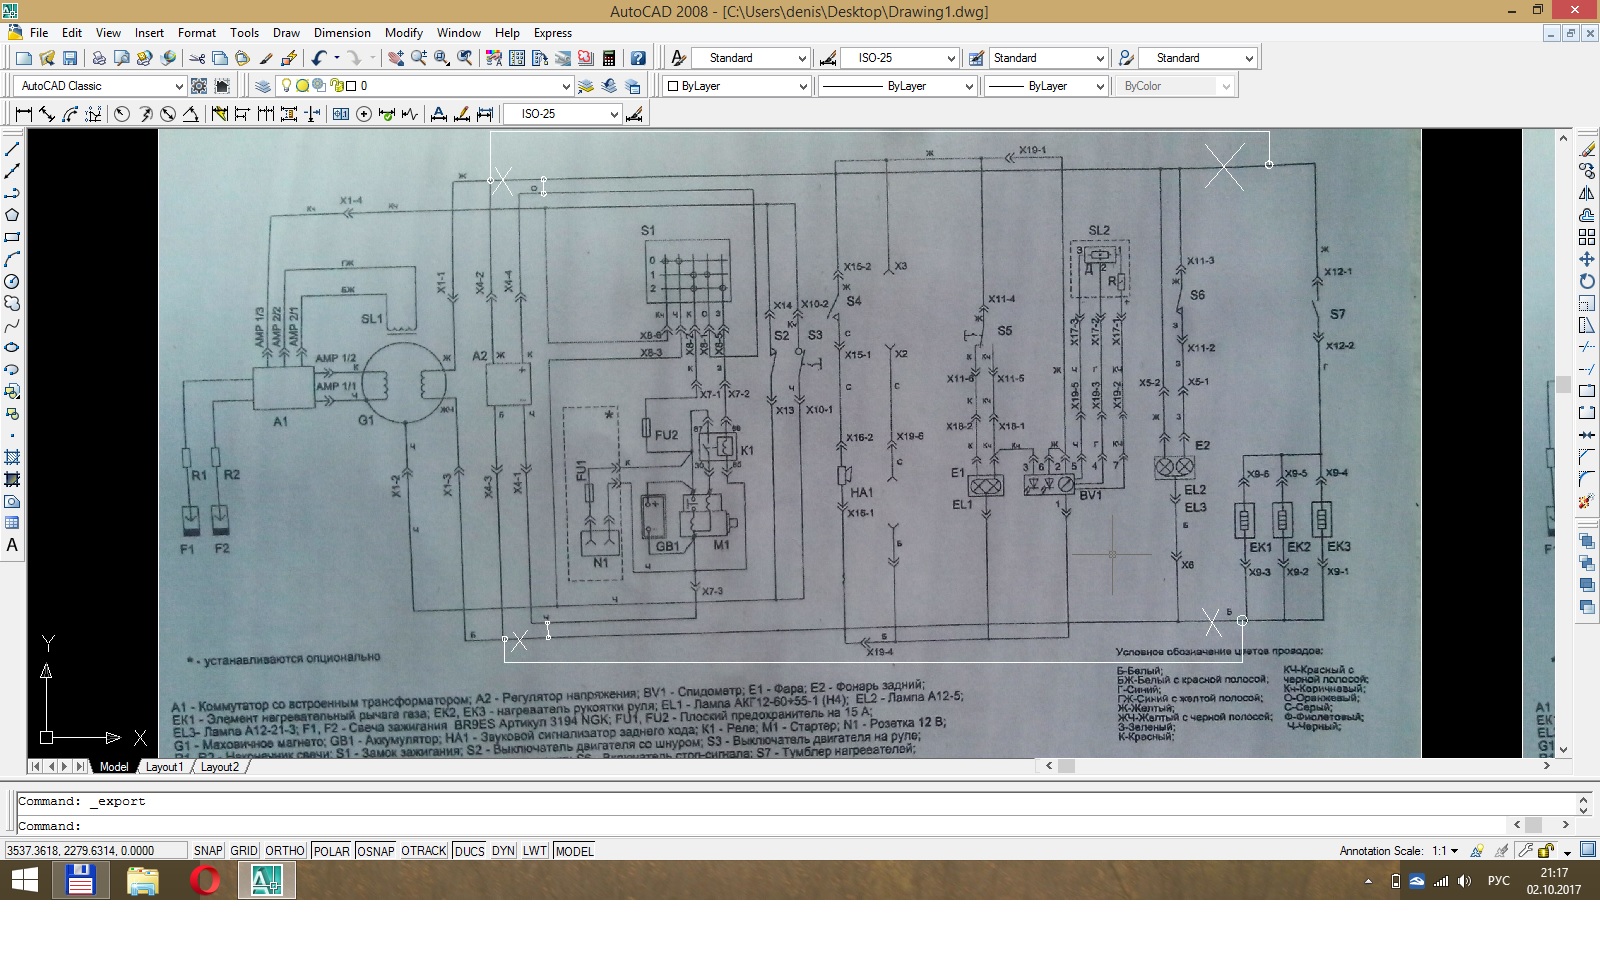Select the Circle draw tool

click(x=12, y=281)
